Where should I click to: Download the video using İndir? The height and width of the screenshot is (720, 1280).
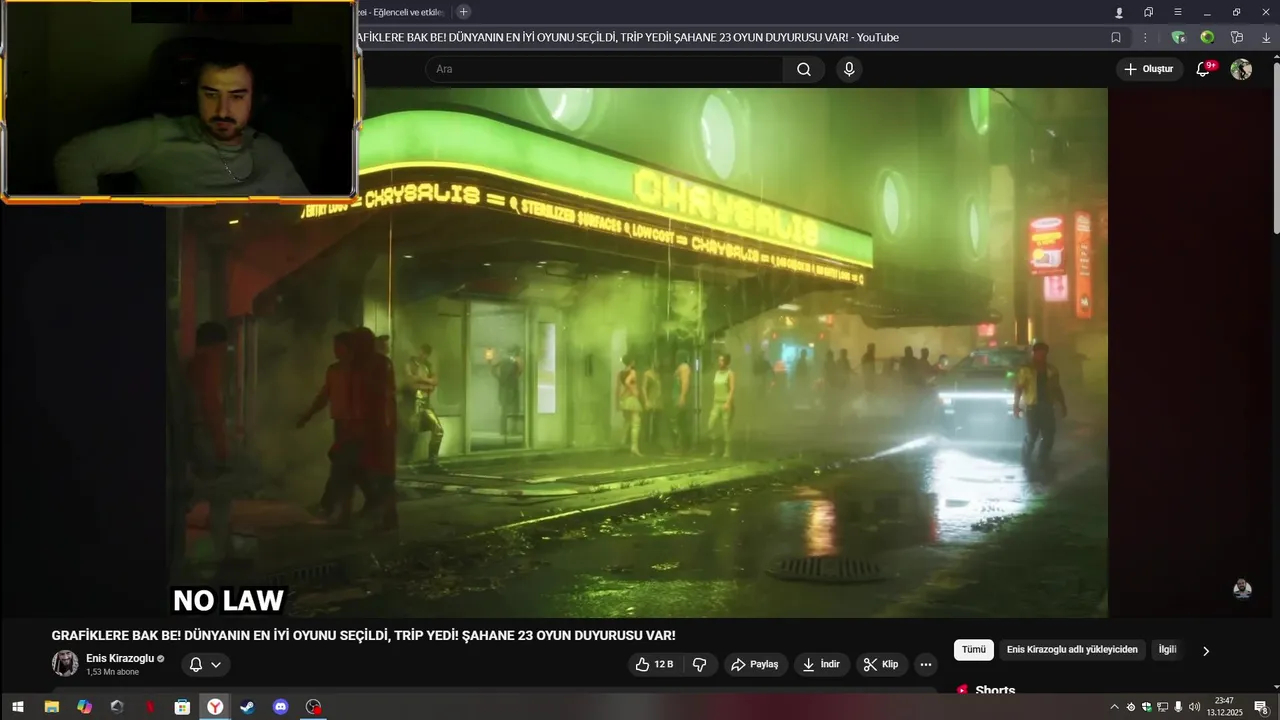click(821, 664)
